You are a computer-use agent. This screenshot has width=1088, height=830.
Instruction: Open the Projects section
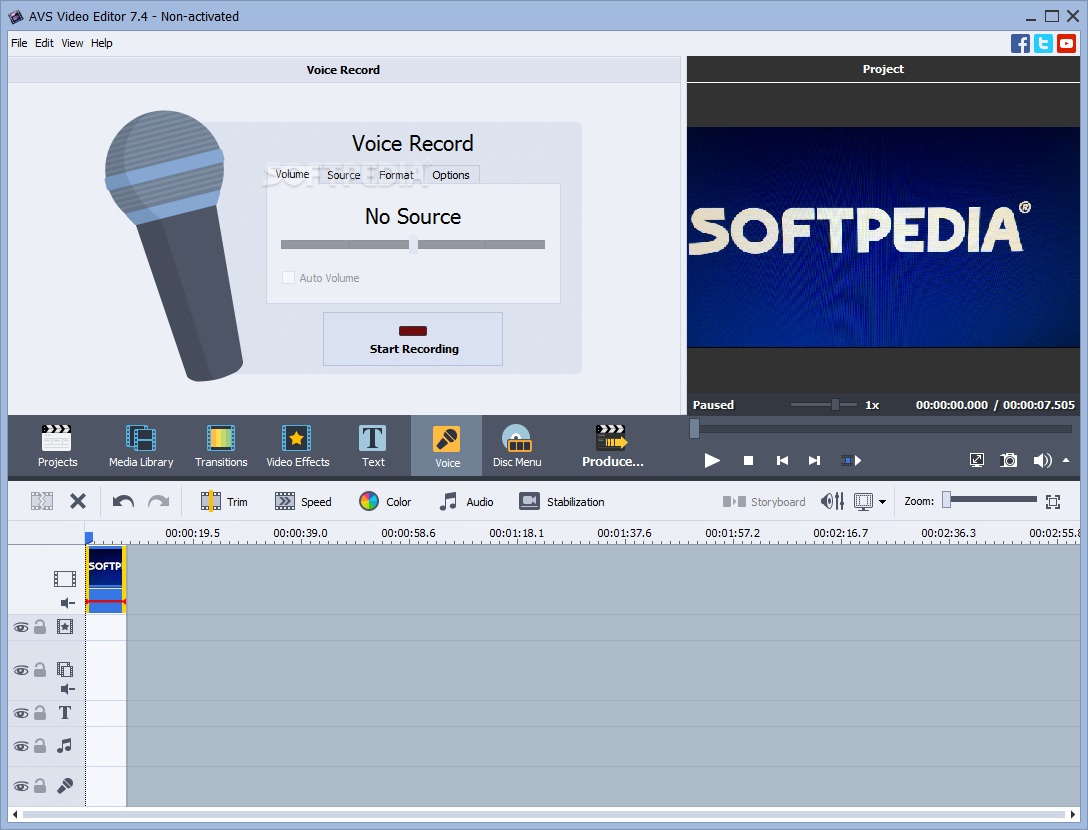click(57, 446)
